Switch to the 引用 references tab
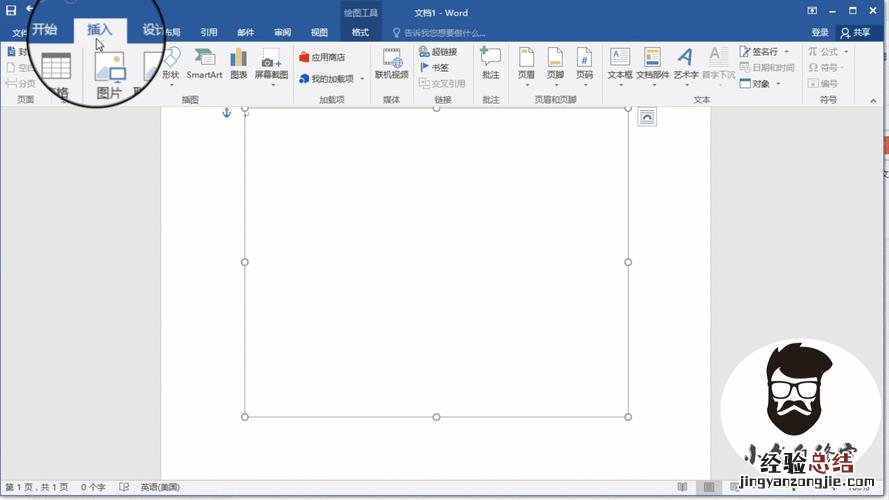This screenshot has width=889, height=500. tap(208, 33)
